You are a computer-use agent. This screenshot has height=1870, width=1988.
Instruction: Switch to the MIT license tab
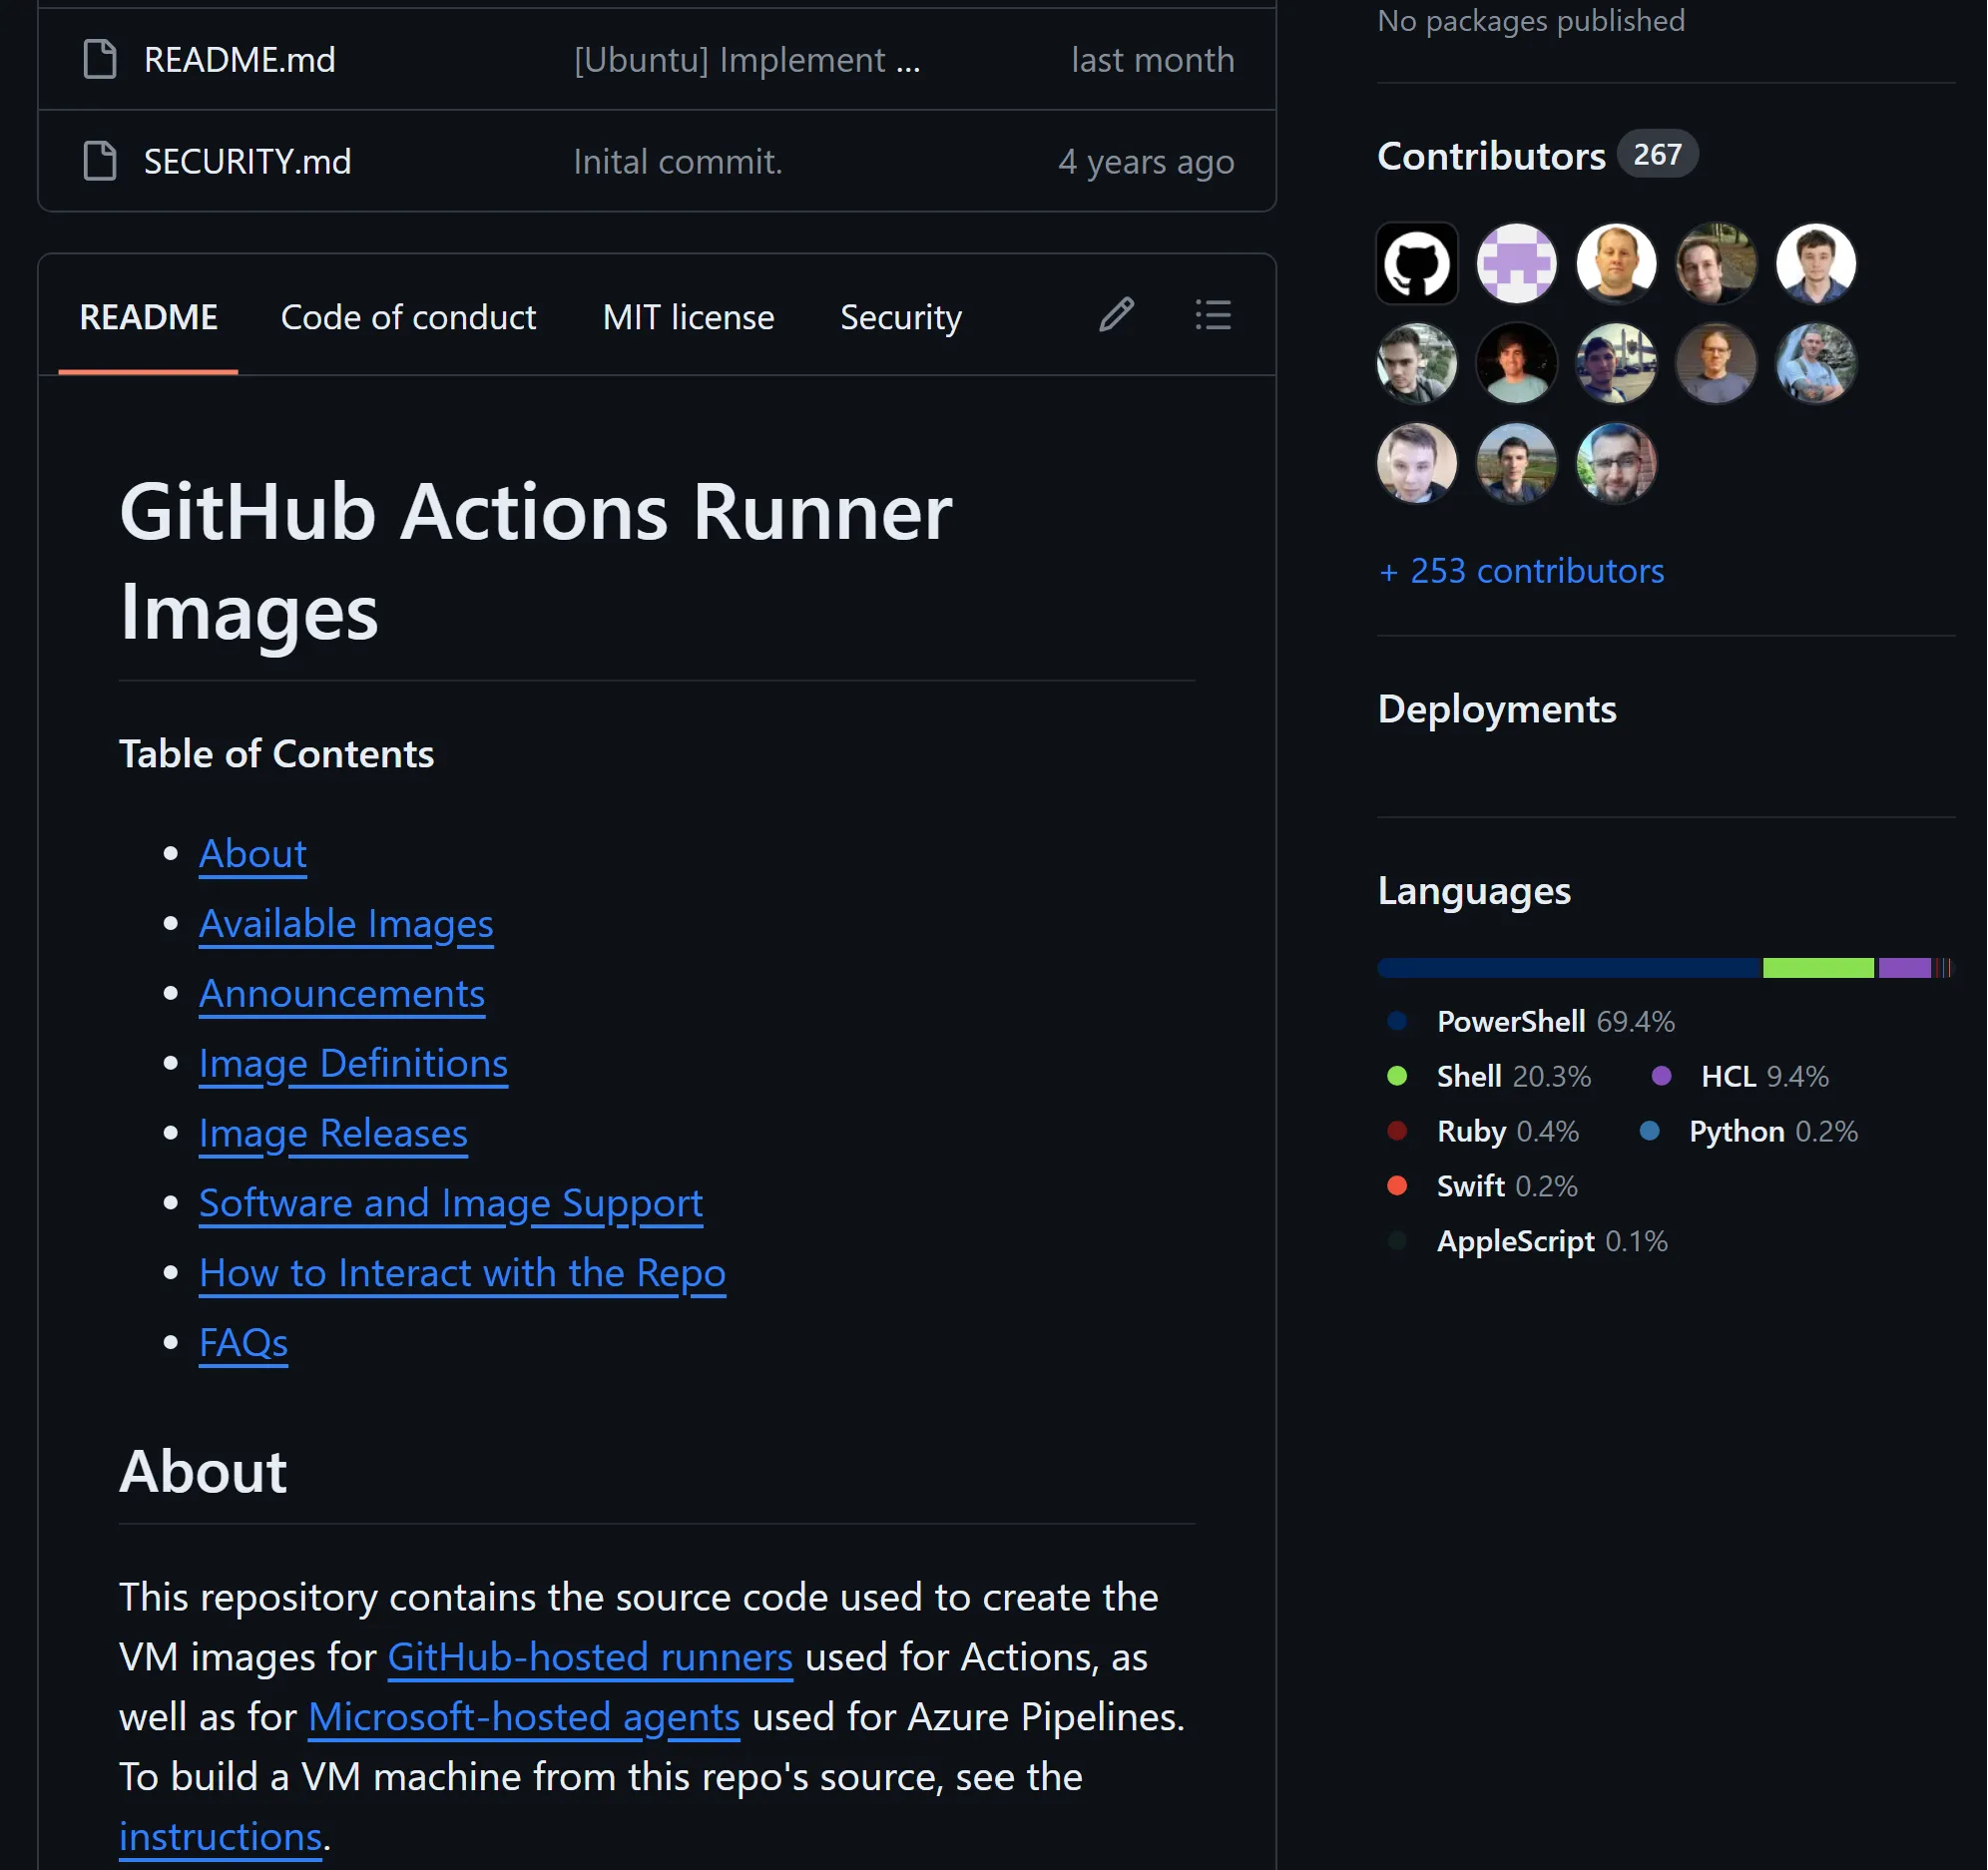[x=688, y=318]
